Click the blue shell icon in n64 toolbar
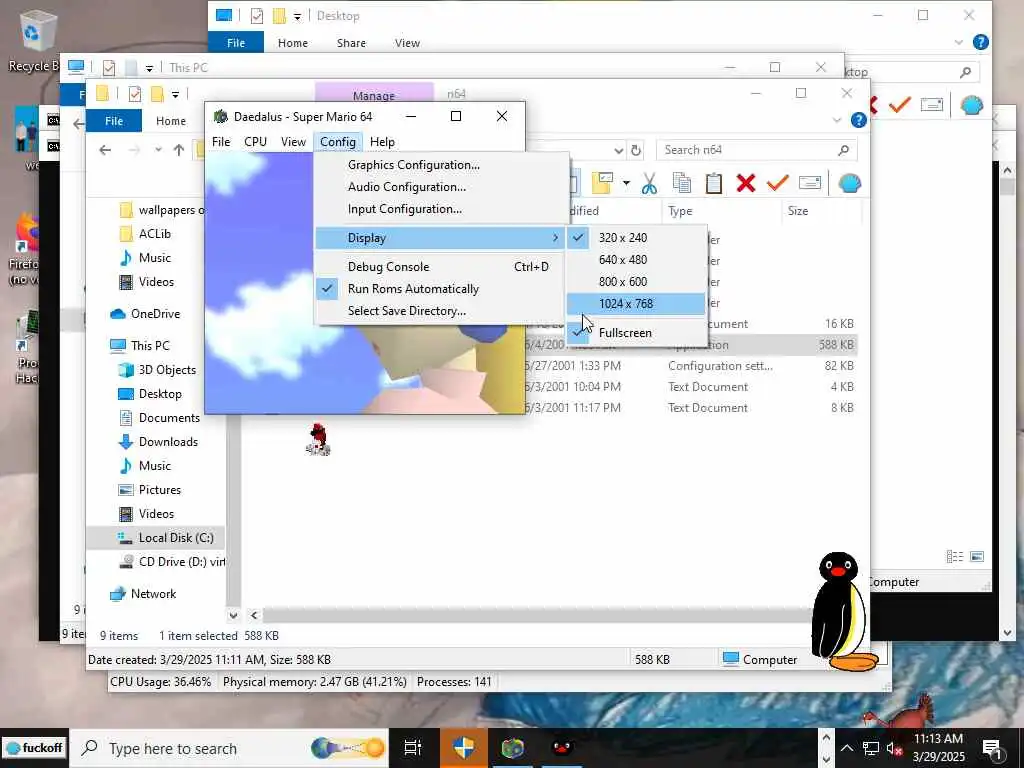This screenshot has width=1024, height=768. point(850,184)
